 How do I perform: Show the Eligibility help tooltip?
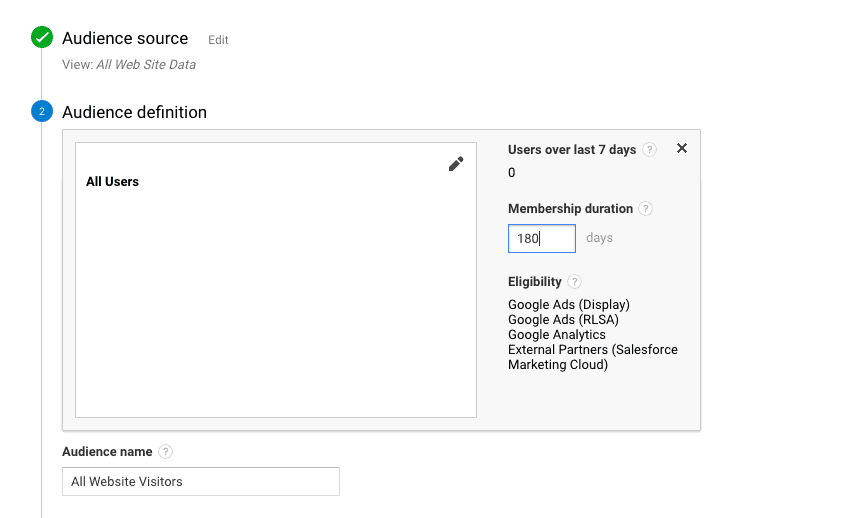pyautogui.click(x=574, y=282)
